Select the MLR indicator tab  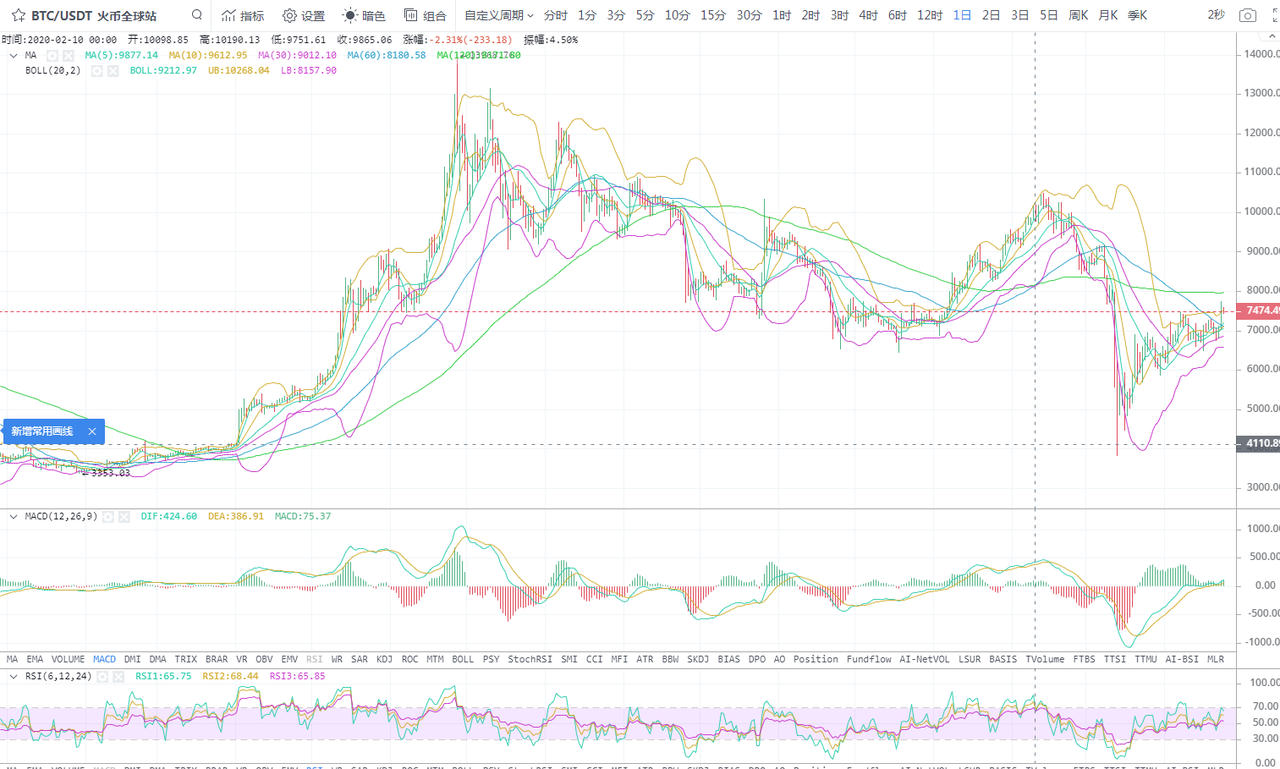[1215, 660]
